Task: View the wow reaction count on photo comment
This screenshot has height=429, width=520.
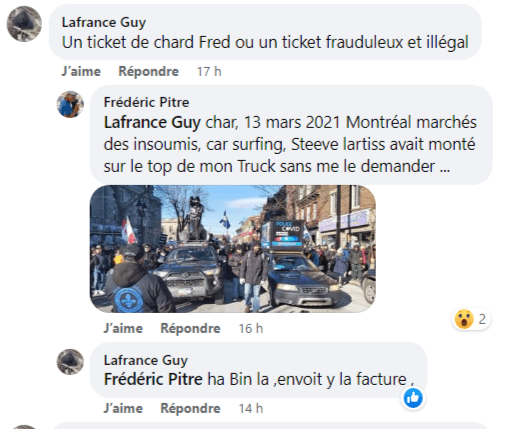Action: click(471, 319)
